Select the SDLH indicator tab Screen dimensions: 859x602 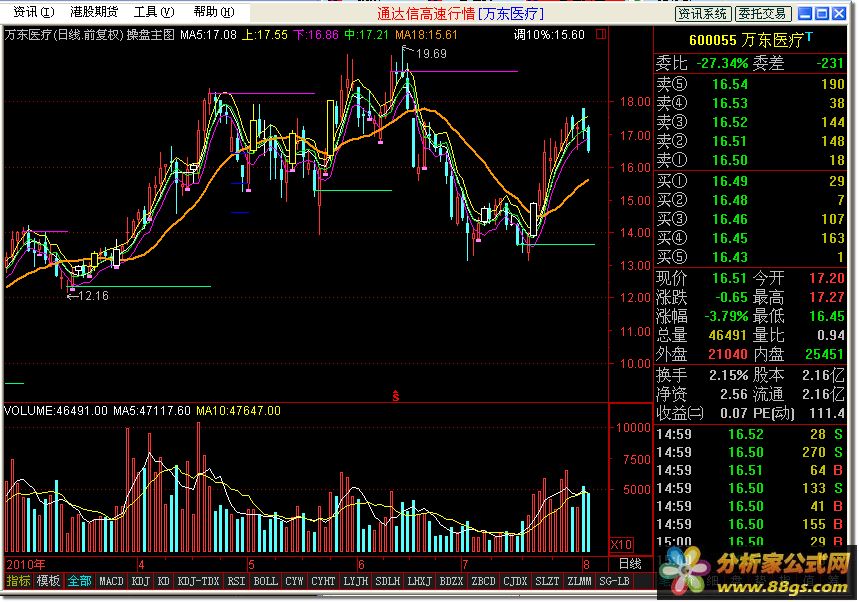tap(388, 581)
